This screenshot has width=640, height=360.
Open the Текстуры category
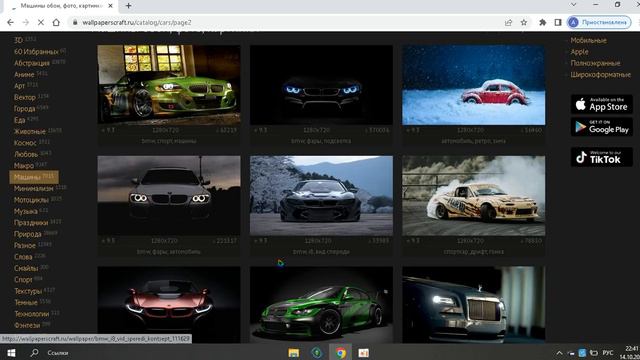point(28,291)
